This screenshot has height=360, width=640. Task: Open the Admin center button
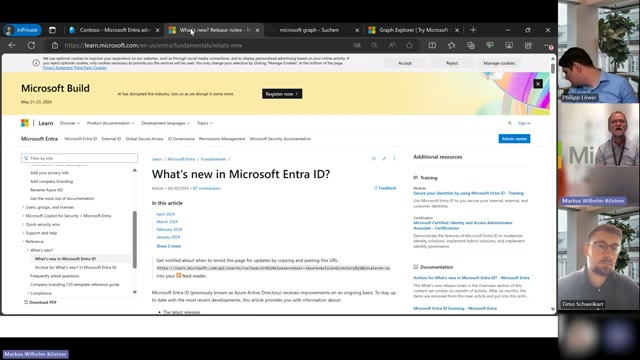[514, 139]
